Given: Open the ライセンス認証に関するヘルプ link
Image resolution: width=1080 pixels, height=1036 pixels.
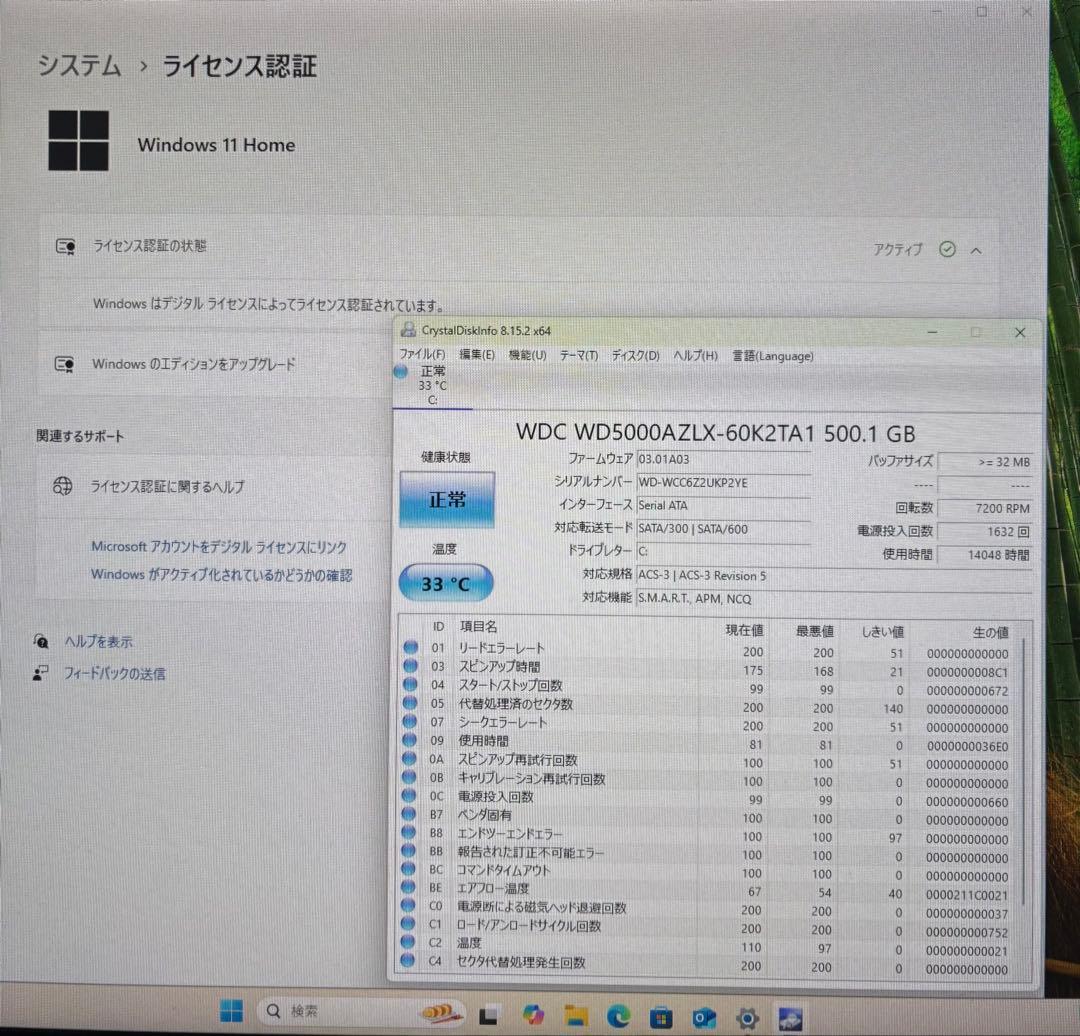Looking at the screenshot, I should (x=166, y=486).
